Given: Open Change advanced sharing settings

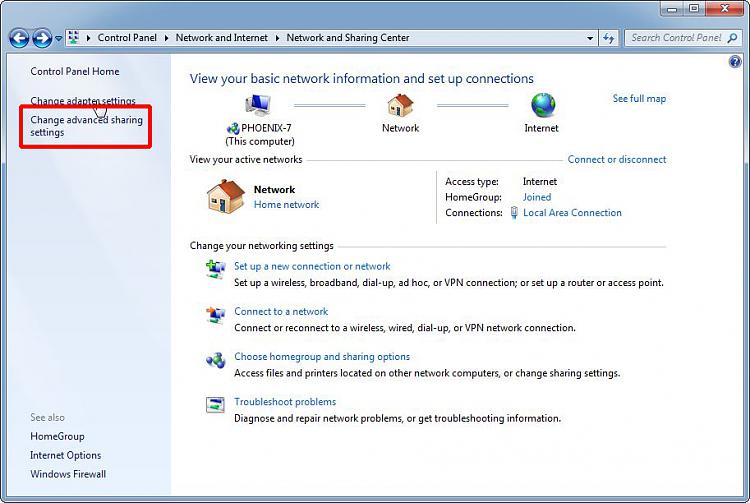Looking at the screenshot, I should pos(87,126).
